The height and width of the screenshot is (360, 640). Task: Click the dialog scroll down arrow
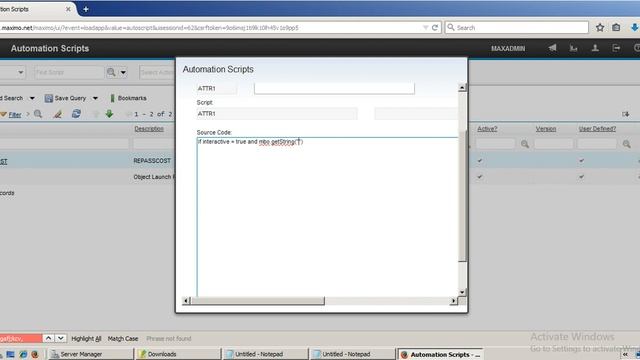(462, 292)
